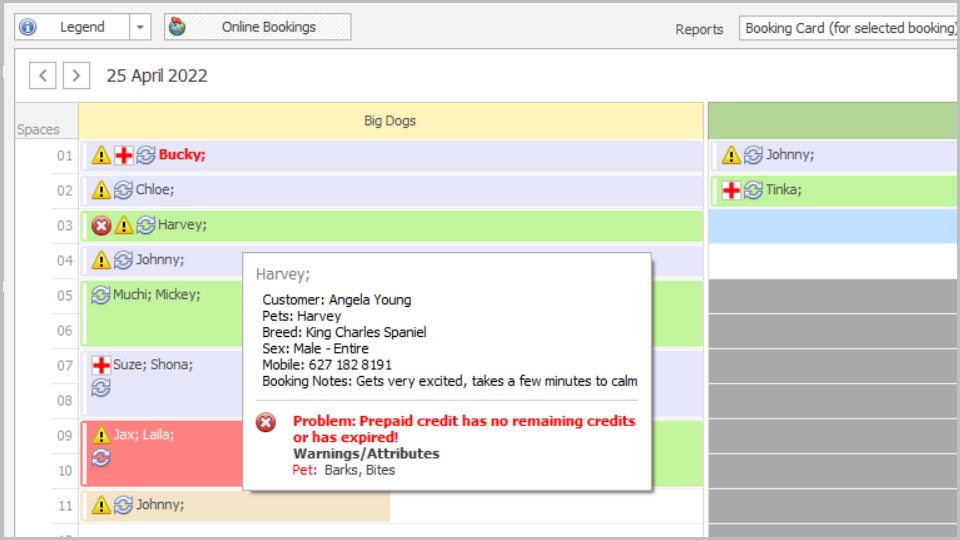Go to the next day
This screenshot has height=540, width=960.
tap(77, 76)
